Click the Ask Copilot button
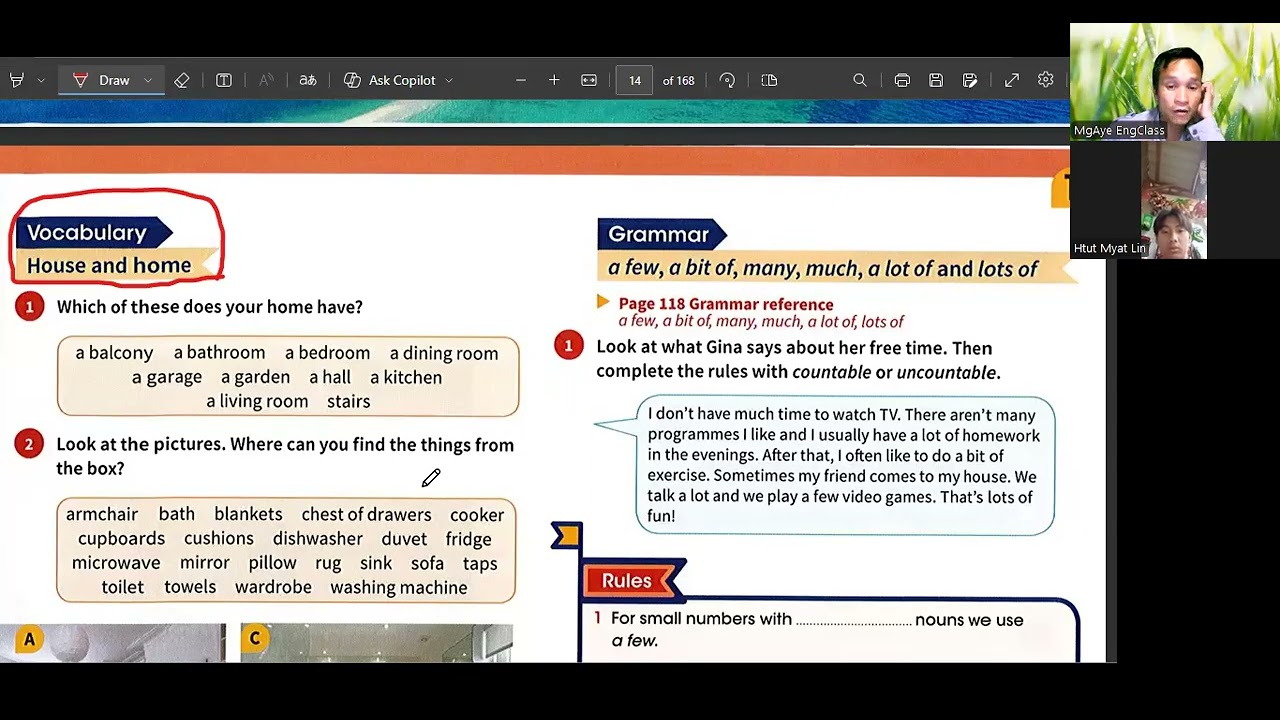1280x720 pixels. point(390,80)
